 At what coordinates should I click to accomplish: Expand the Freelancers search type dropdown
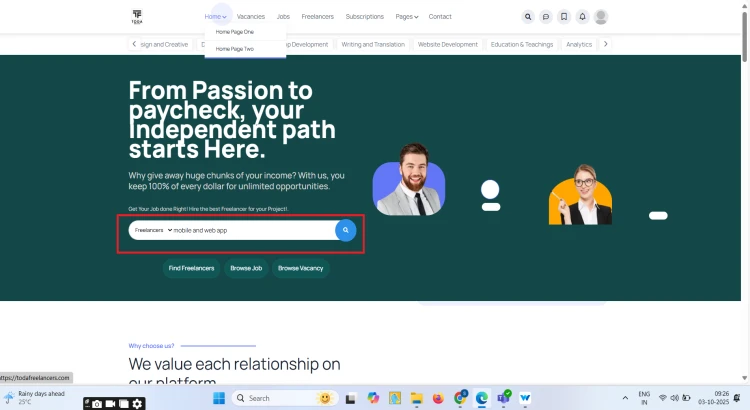[152, 230]
